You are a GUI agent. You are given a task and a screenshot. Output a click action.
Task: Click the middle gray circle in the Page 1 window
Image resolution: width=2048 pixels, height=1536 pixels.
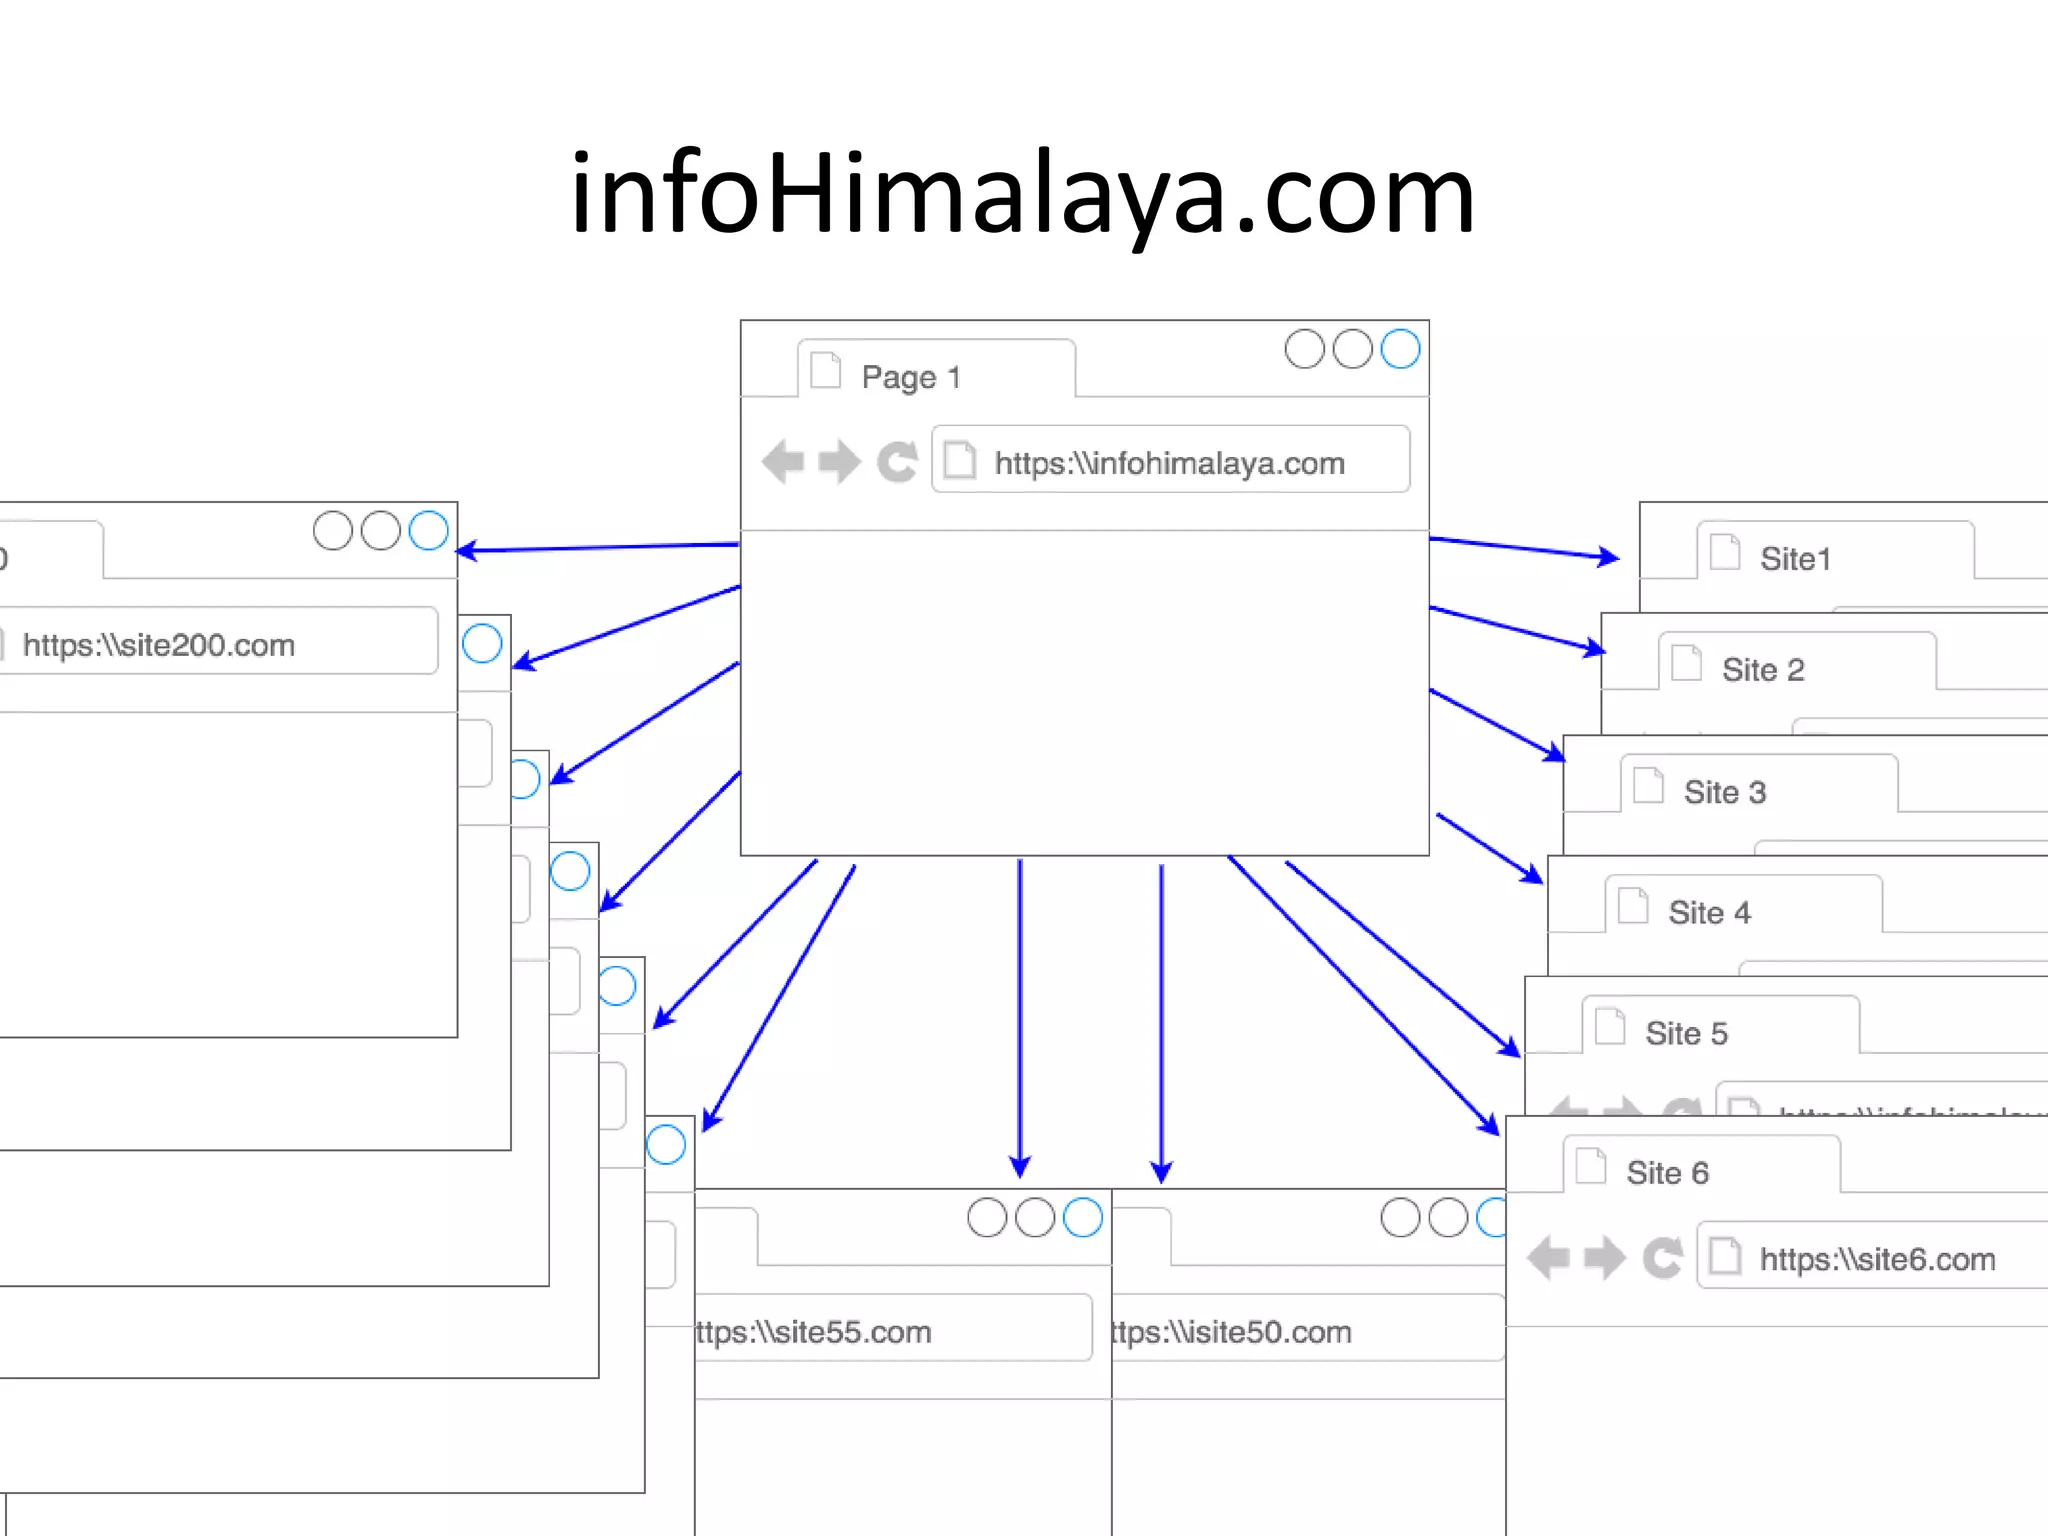pos(1353,349)
